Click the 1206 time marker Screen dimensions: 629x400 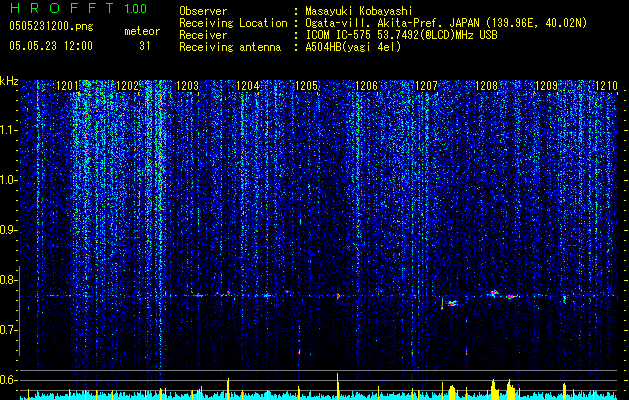pyautogui.click(x=367, y=86)
